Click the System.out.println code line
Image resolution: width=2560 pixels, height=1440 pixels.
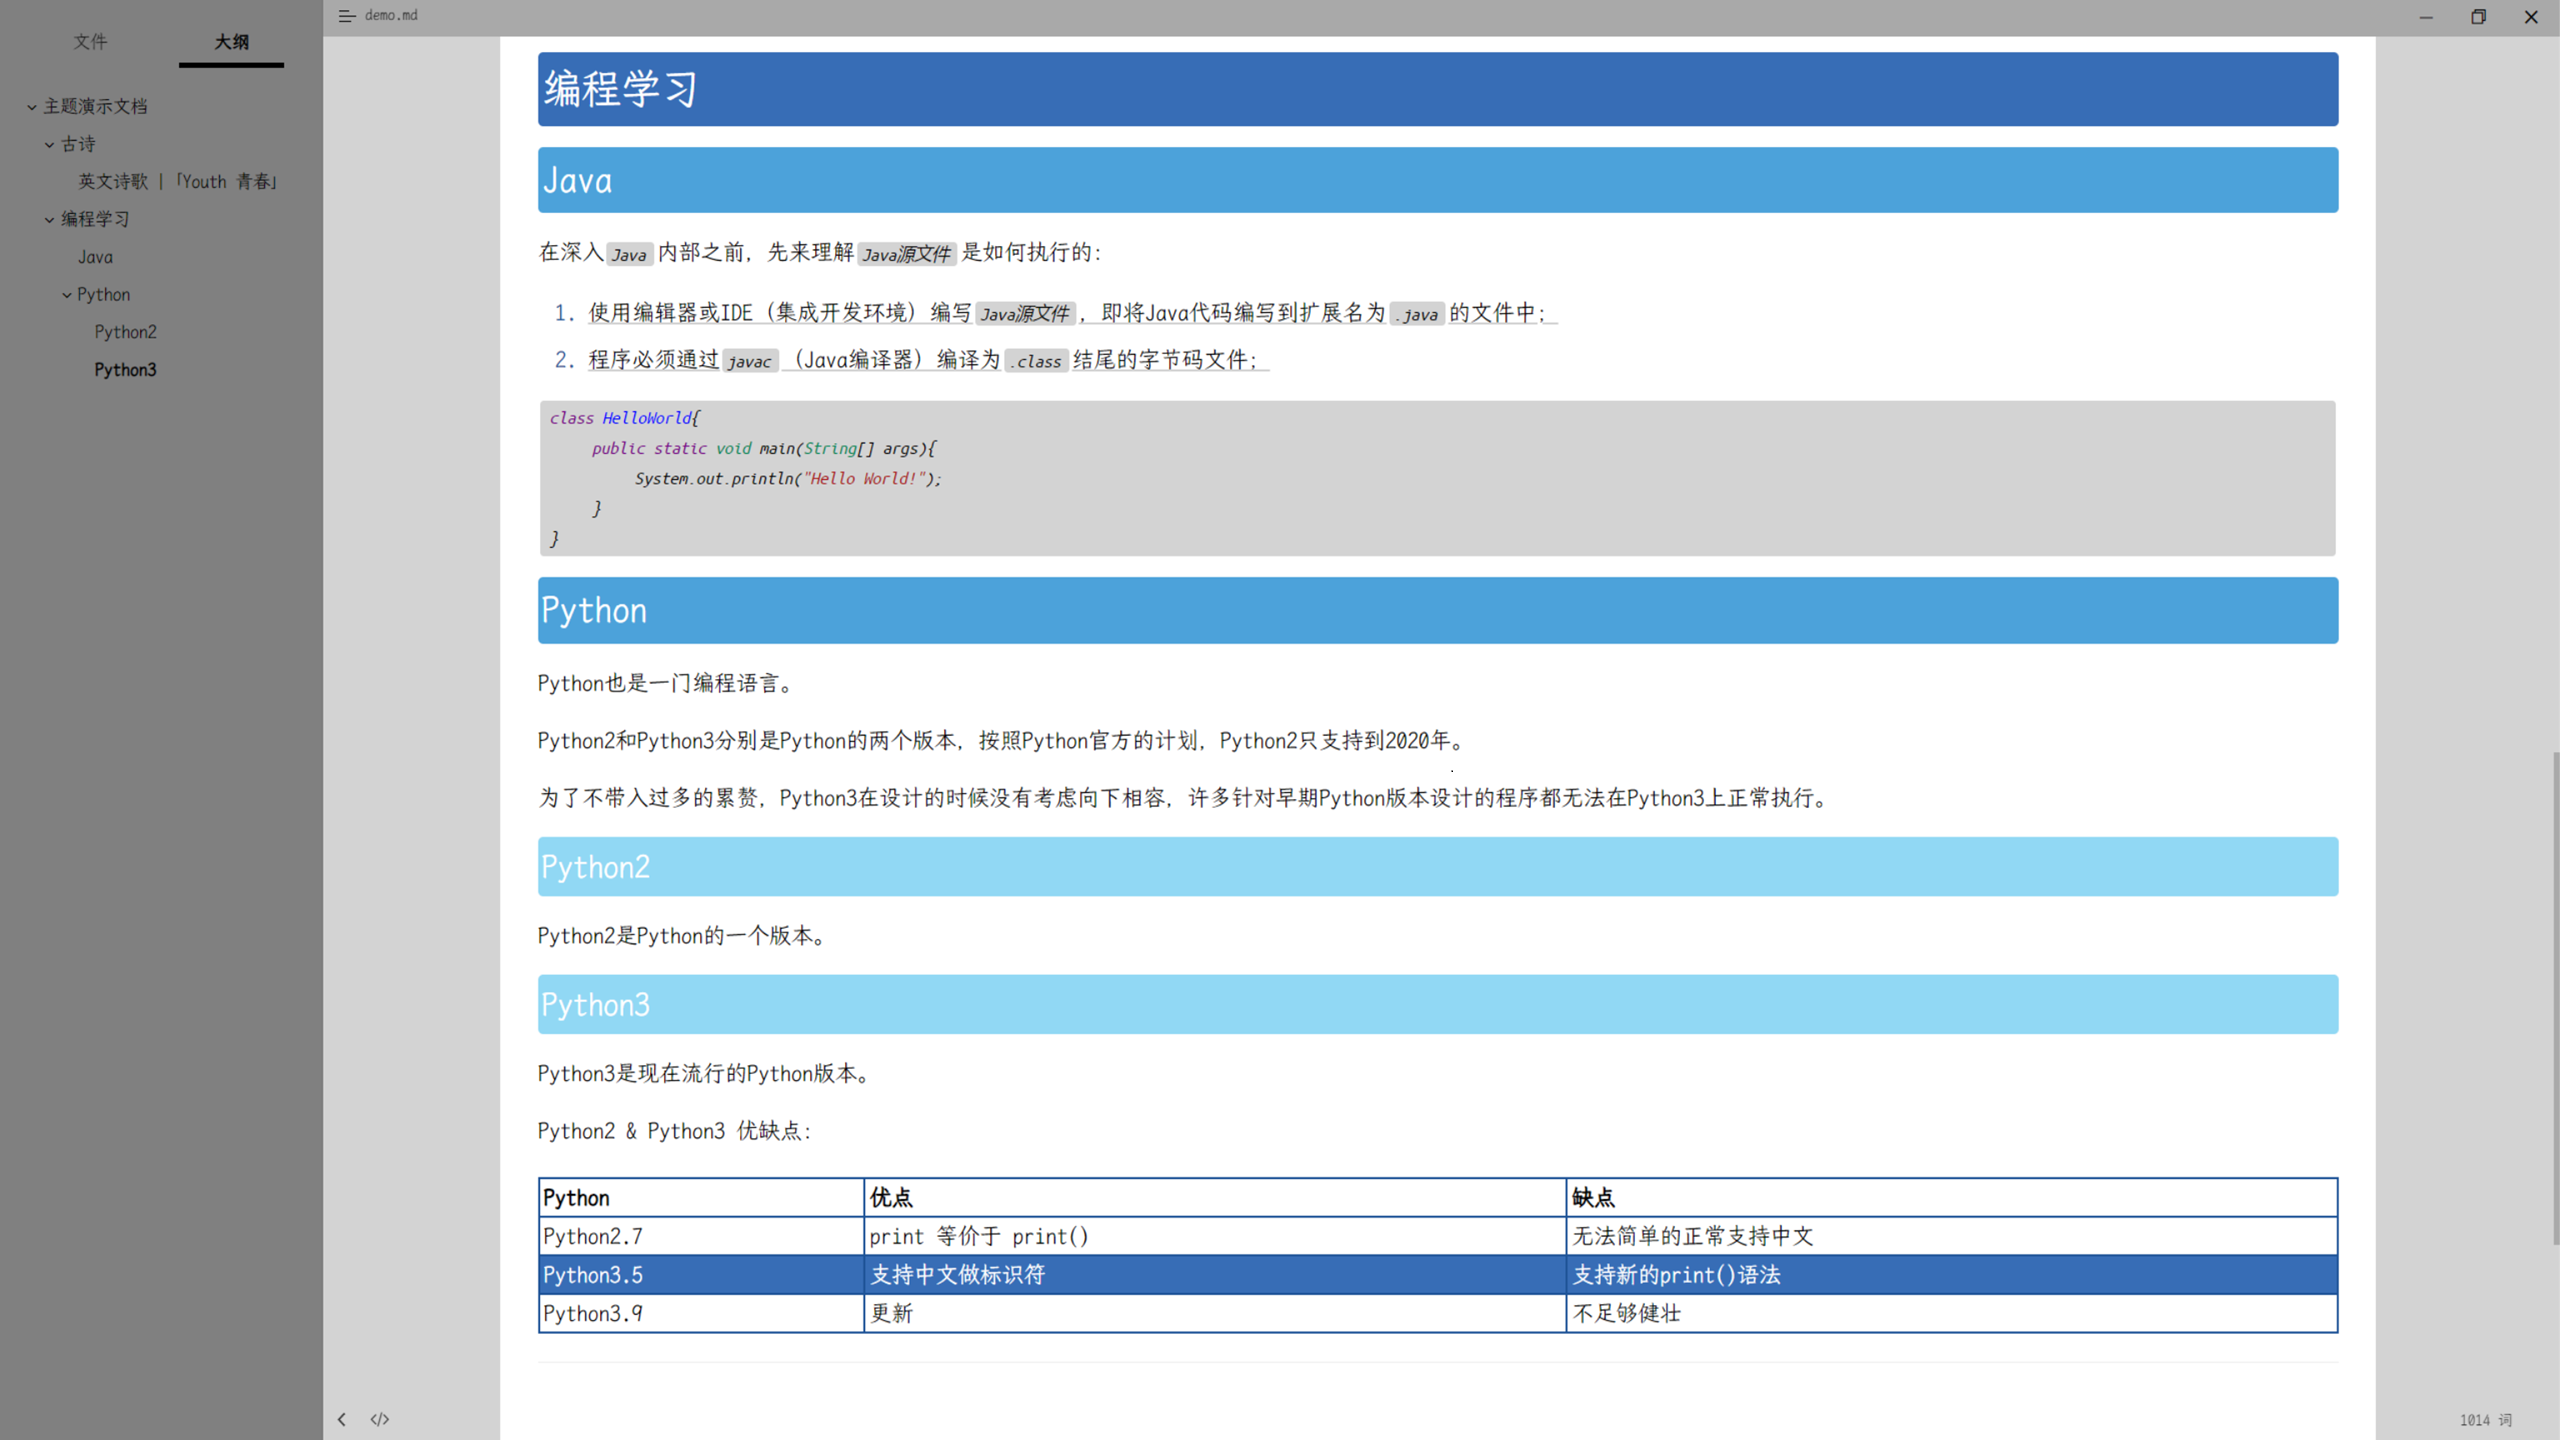(788, 478)
